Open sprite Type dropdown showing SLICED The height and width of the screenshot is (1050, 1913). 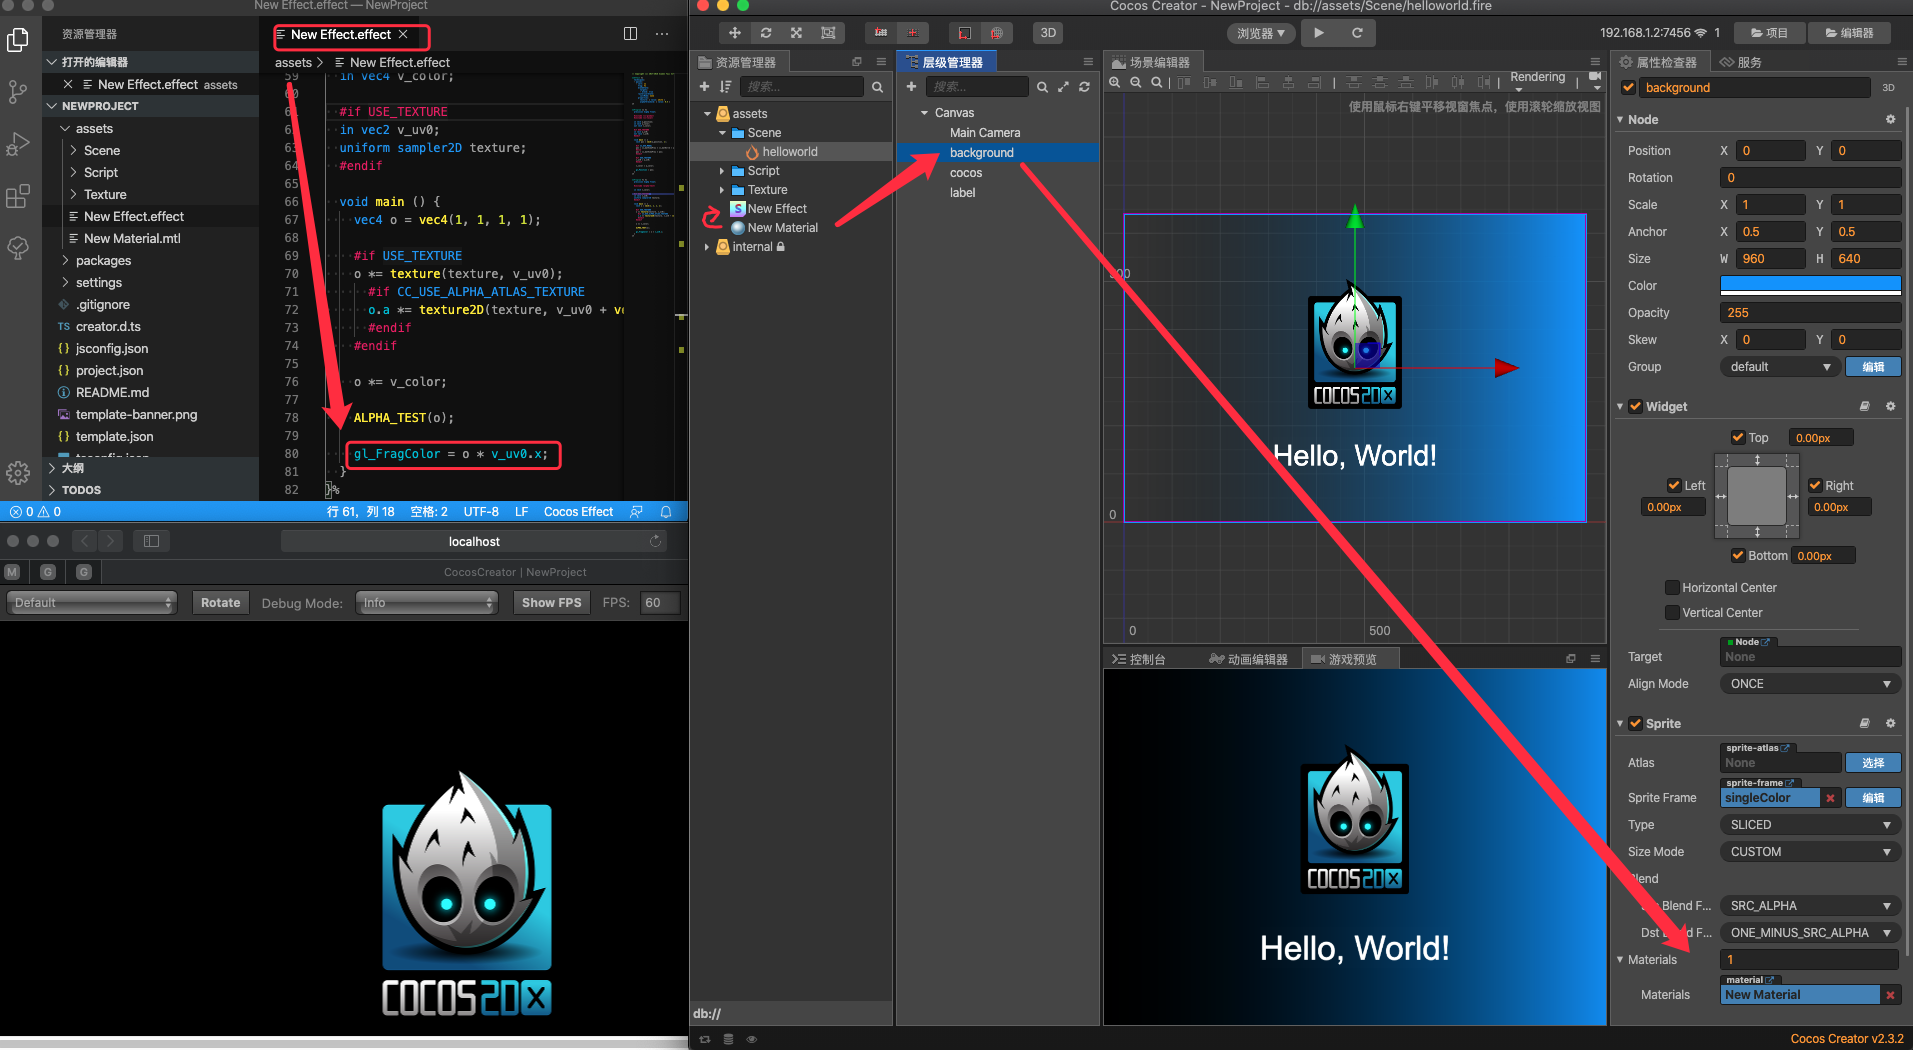tap(1810, 825)
